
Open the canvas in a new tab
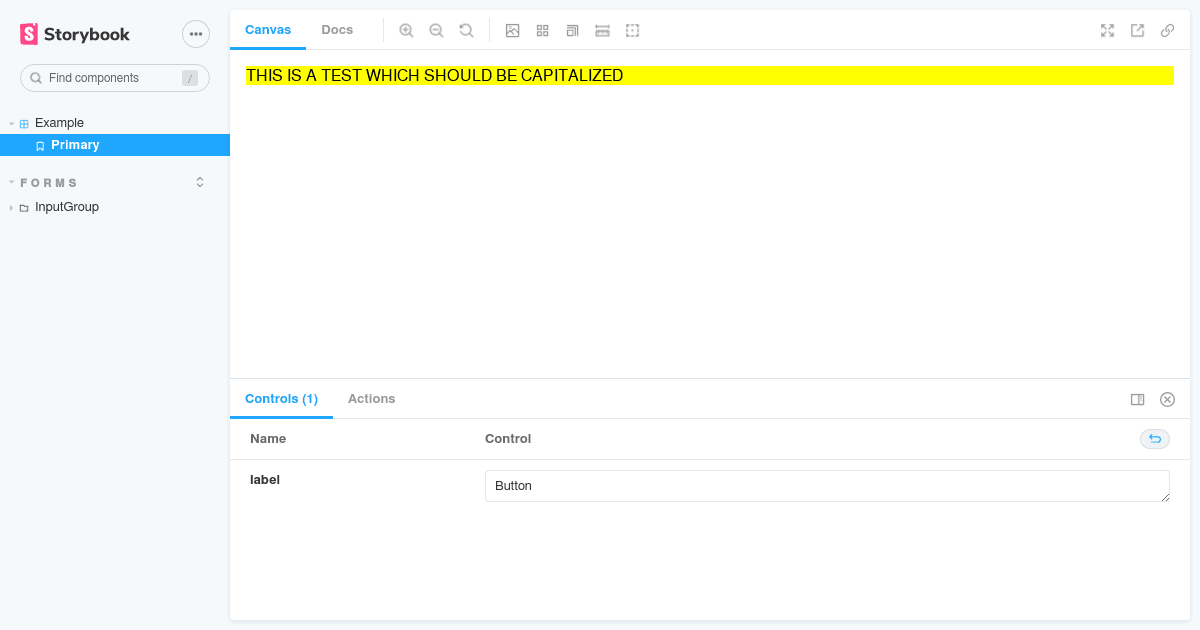[x=1137, y=30]
